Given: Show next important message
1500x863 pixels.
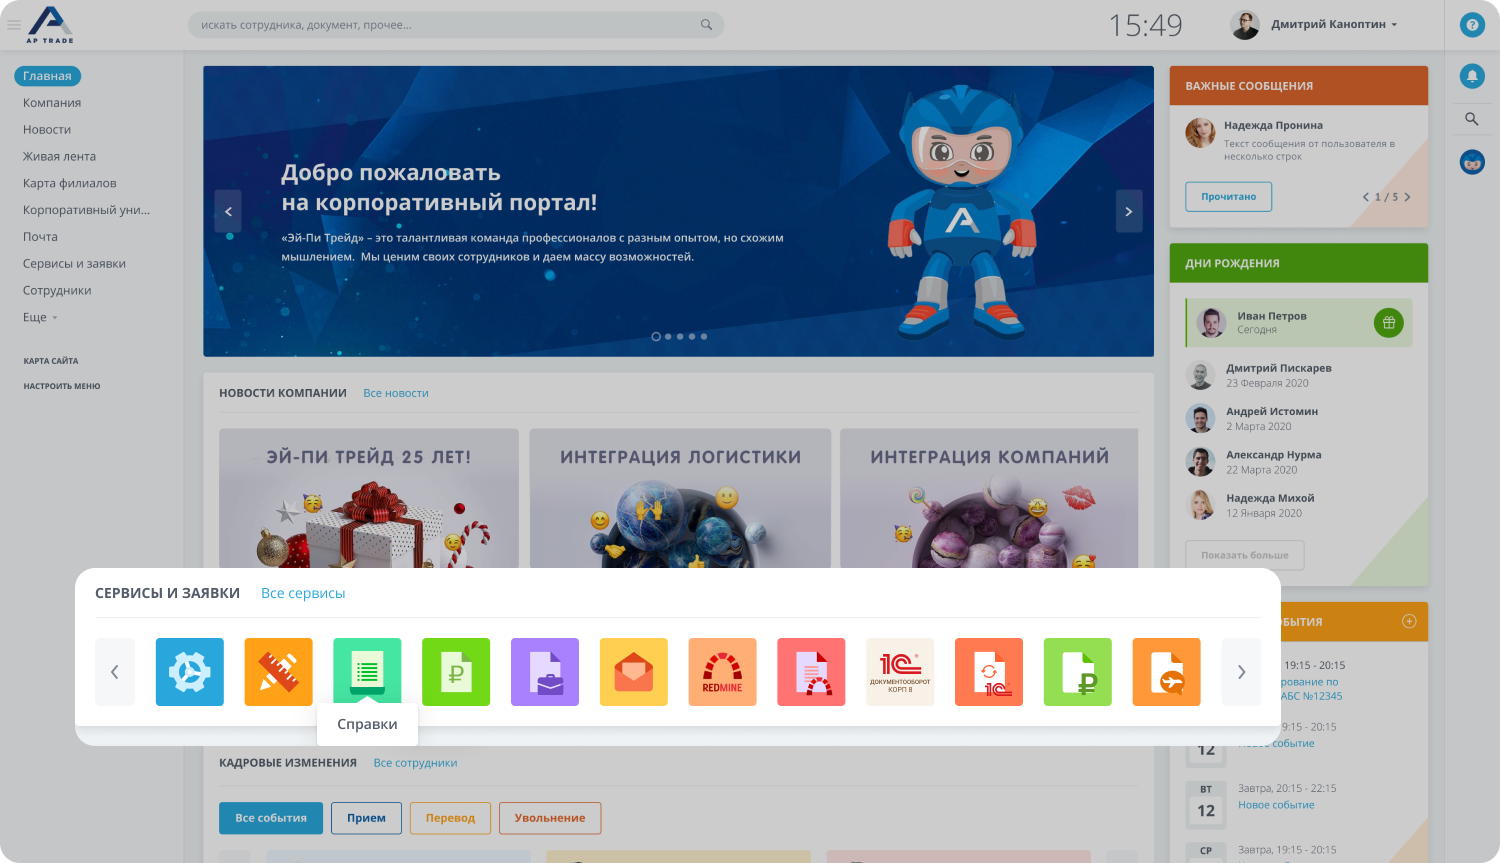Looking at the screenshot, I should point(1407,197).
